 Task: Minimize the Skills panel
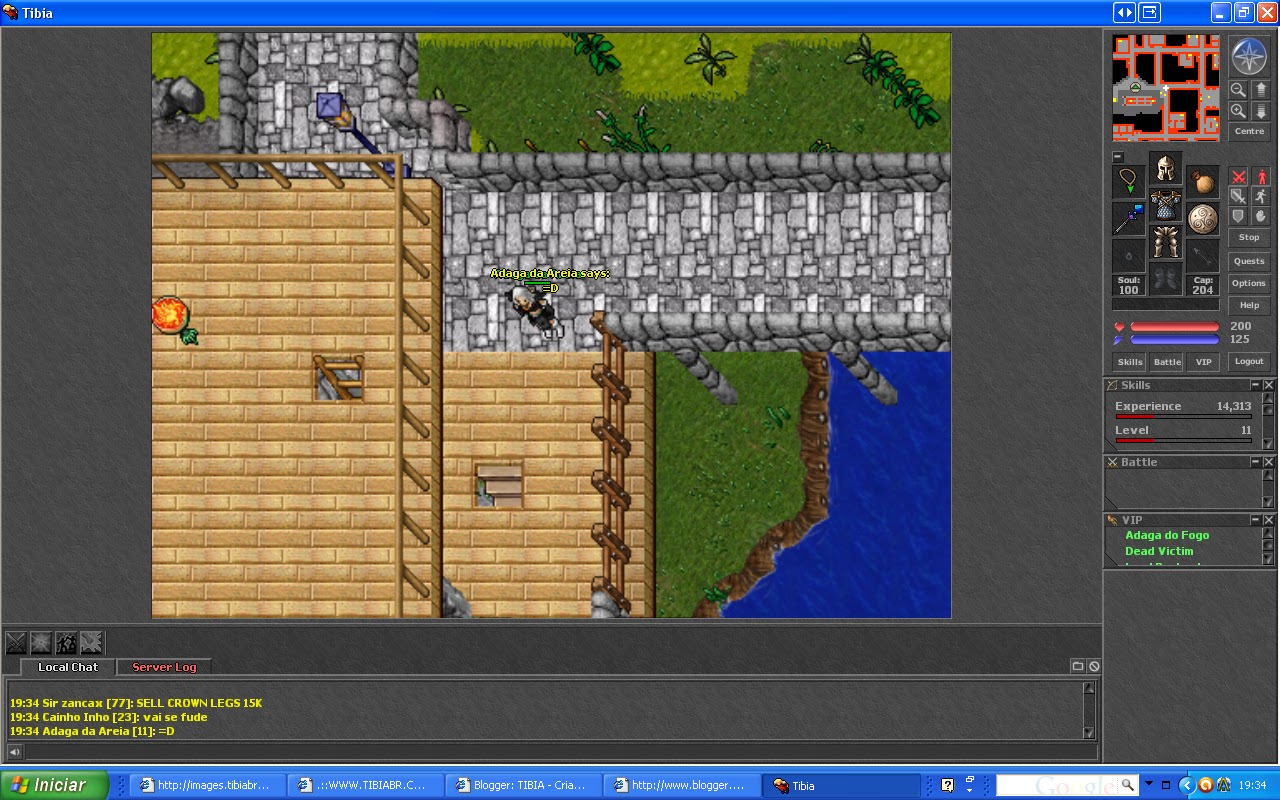click(1256, 385)
